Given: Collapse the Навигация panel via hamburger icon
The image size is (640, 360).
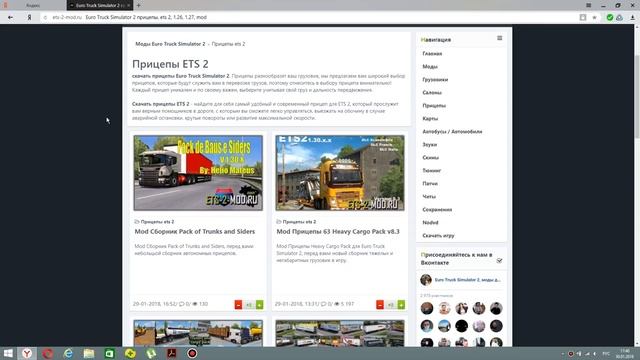Looking at the screenshot, I should (x=500, y=38).
